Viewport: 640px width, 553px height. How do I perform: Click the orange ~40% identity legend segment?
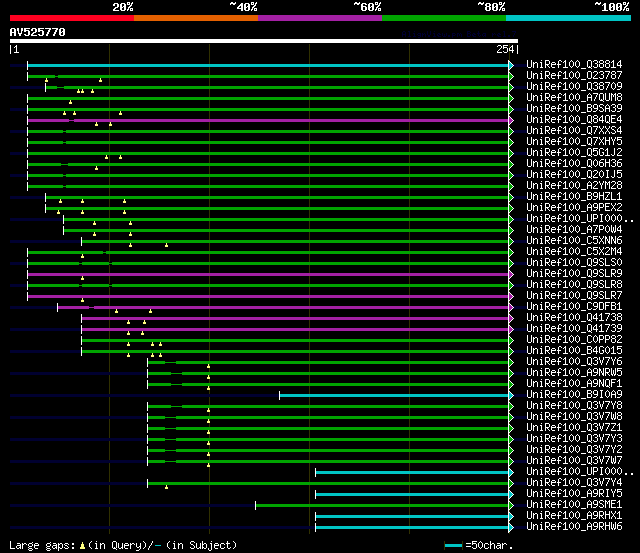click(195, 18)
